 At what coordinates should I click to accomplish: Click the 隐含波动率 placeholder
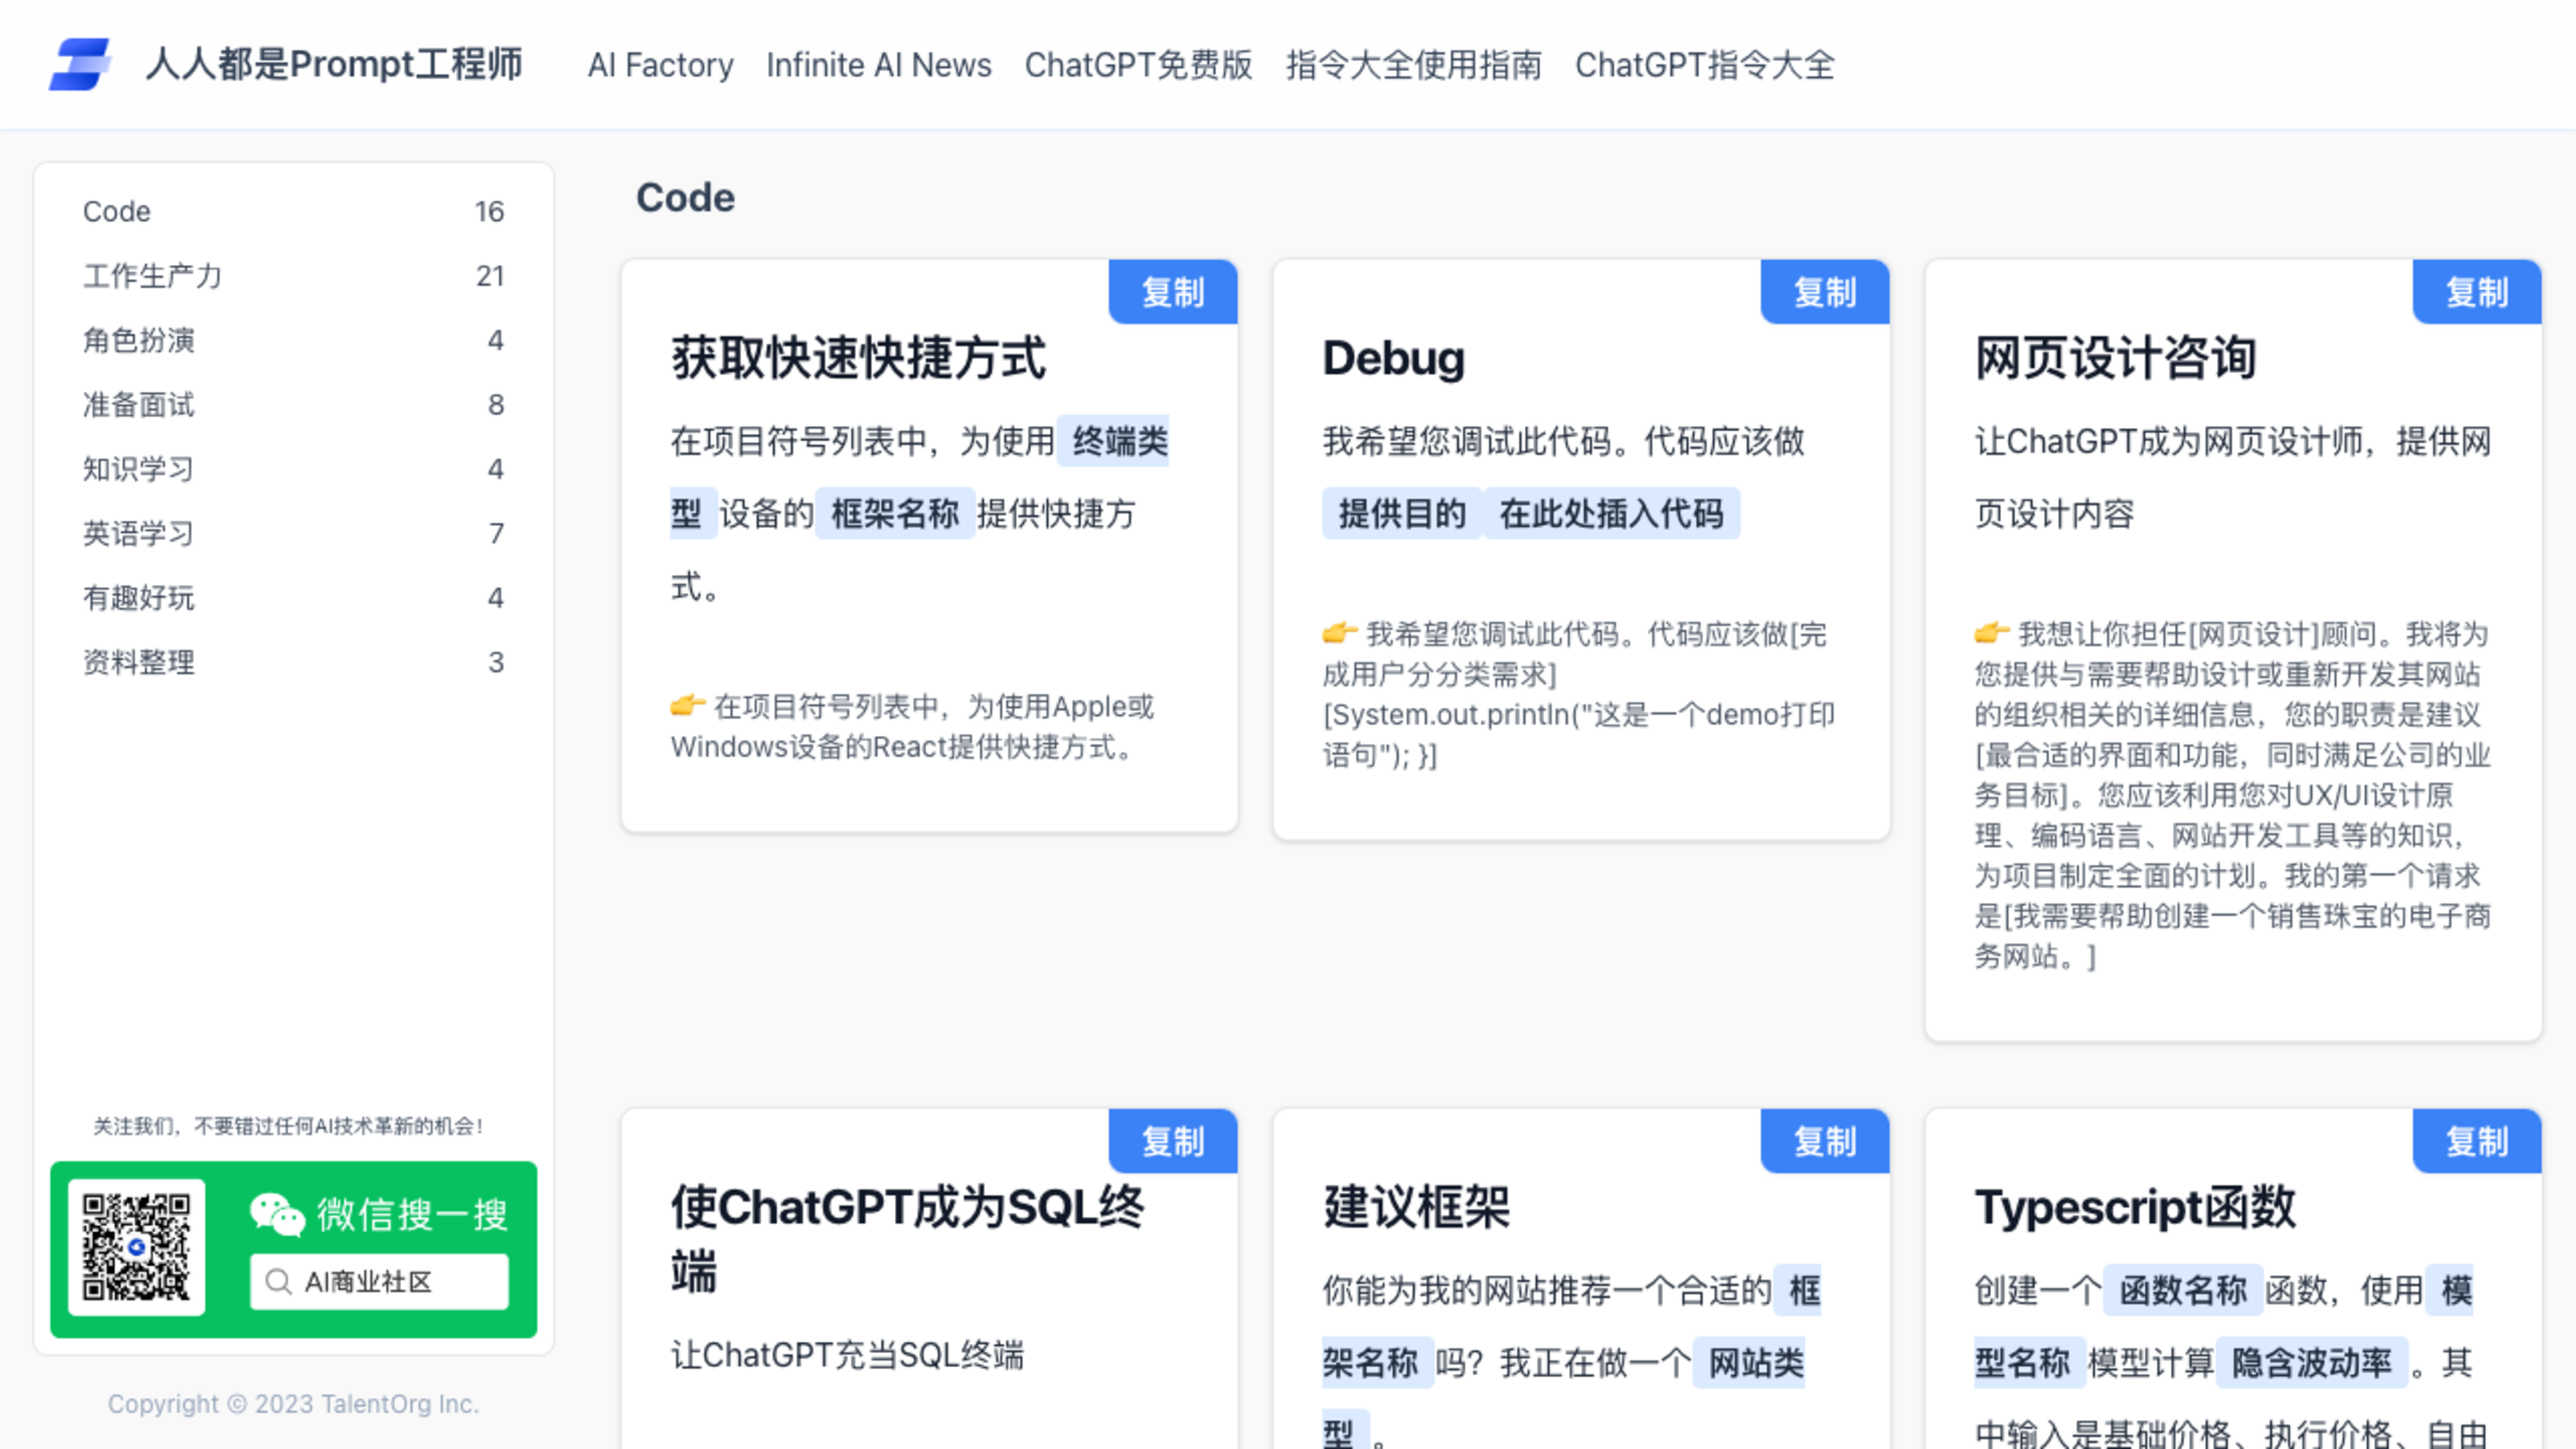click(x=2312, y=1362)
